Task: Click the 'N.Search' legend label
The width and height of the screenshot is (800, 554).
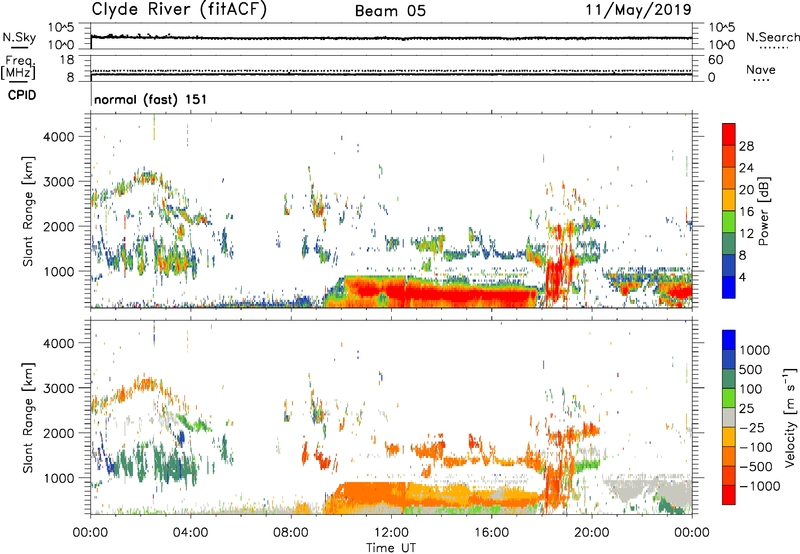Action: [x=773, y=37]
